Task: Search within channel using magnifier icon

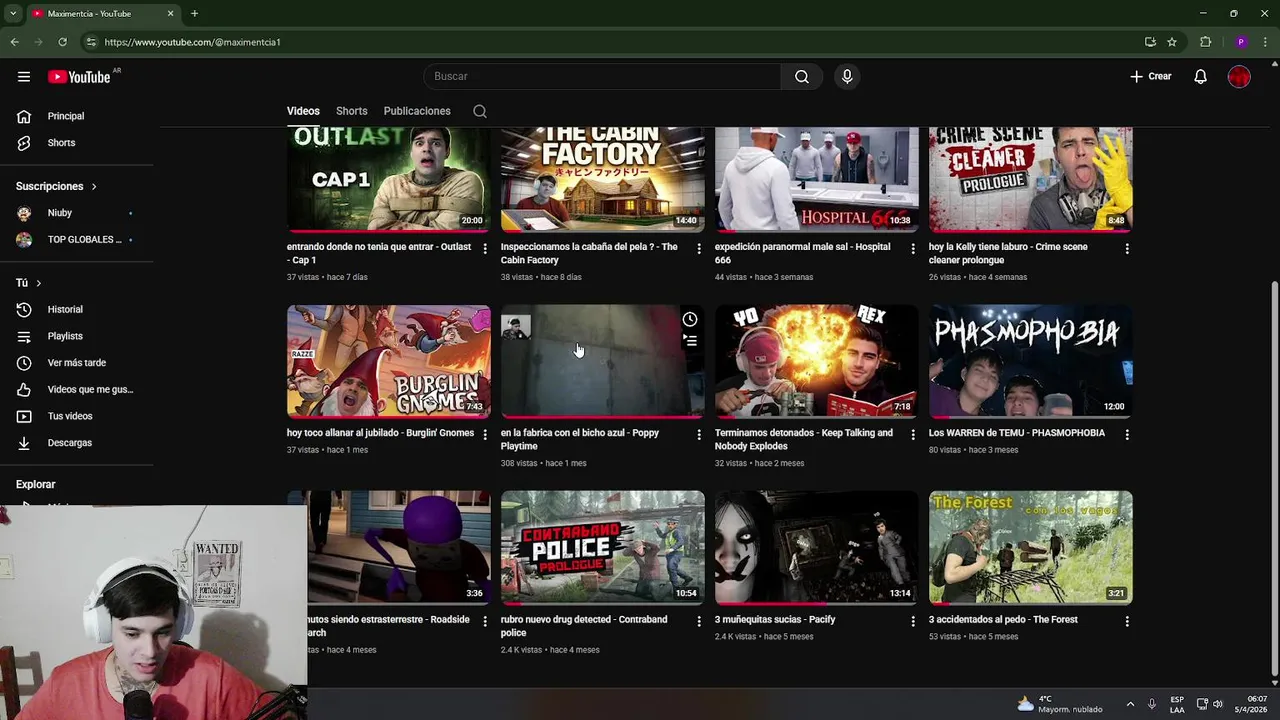Action: 480,111
